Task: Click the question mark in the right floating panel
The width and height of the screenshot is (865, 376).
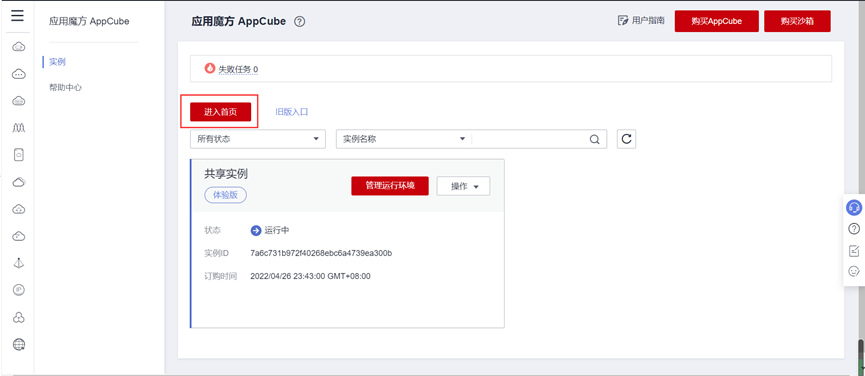Action: click(x=853, y=229)
